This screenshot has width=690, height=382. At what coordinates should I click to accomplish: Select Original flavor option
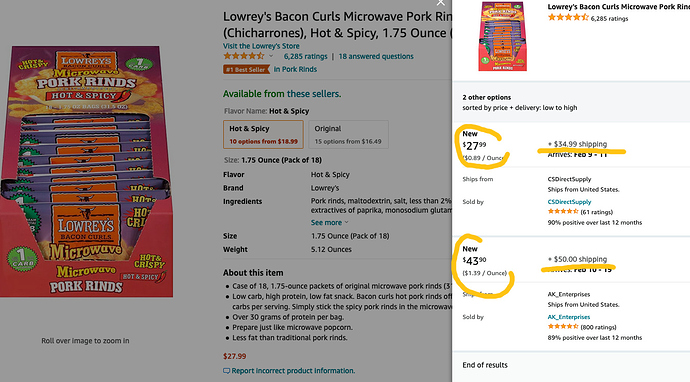(x=349, y=135)
